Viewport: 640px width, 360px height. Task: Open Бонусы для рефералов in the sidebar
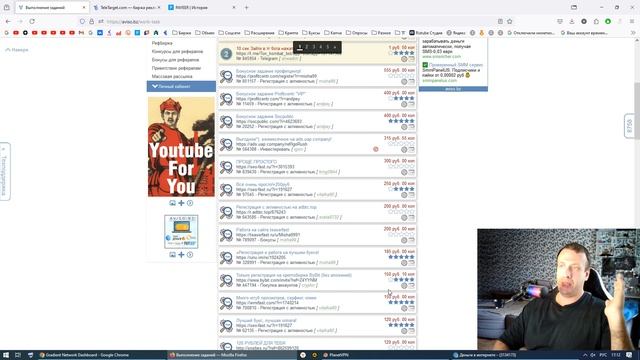(175, 60)
